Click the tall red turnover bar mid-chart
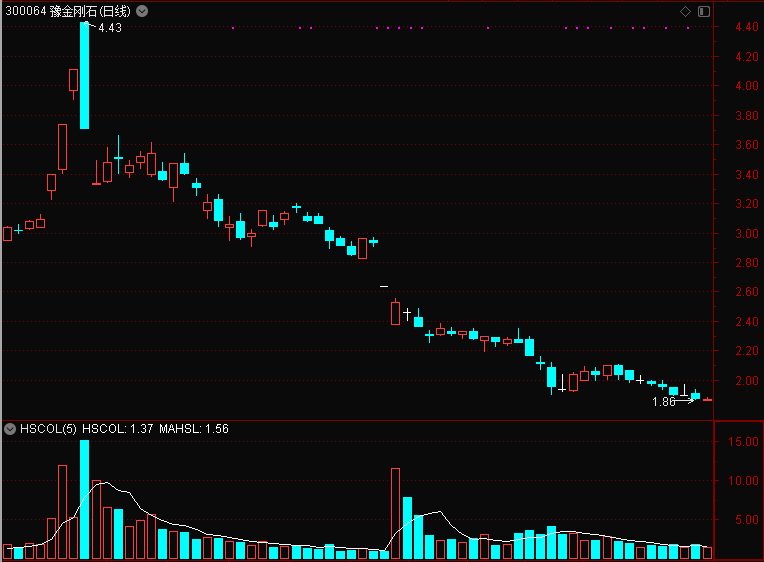The height and width of the screenshot is (562, 764). click(x=395, y=513)
